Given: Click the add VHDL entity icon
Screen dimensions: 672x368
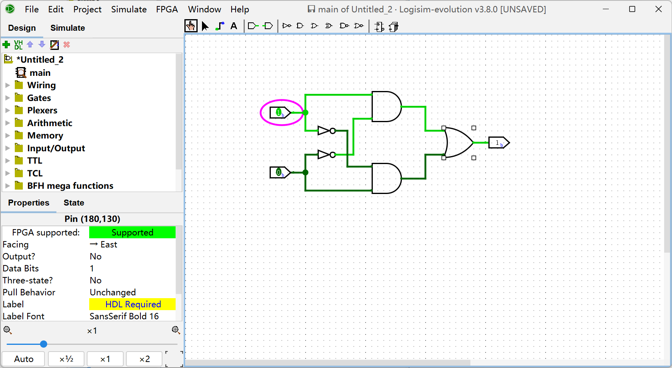Looking at the screenshot, I should (x=18, y=45).
